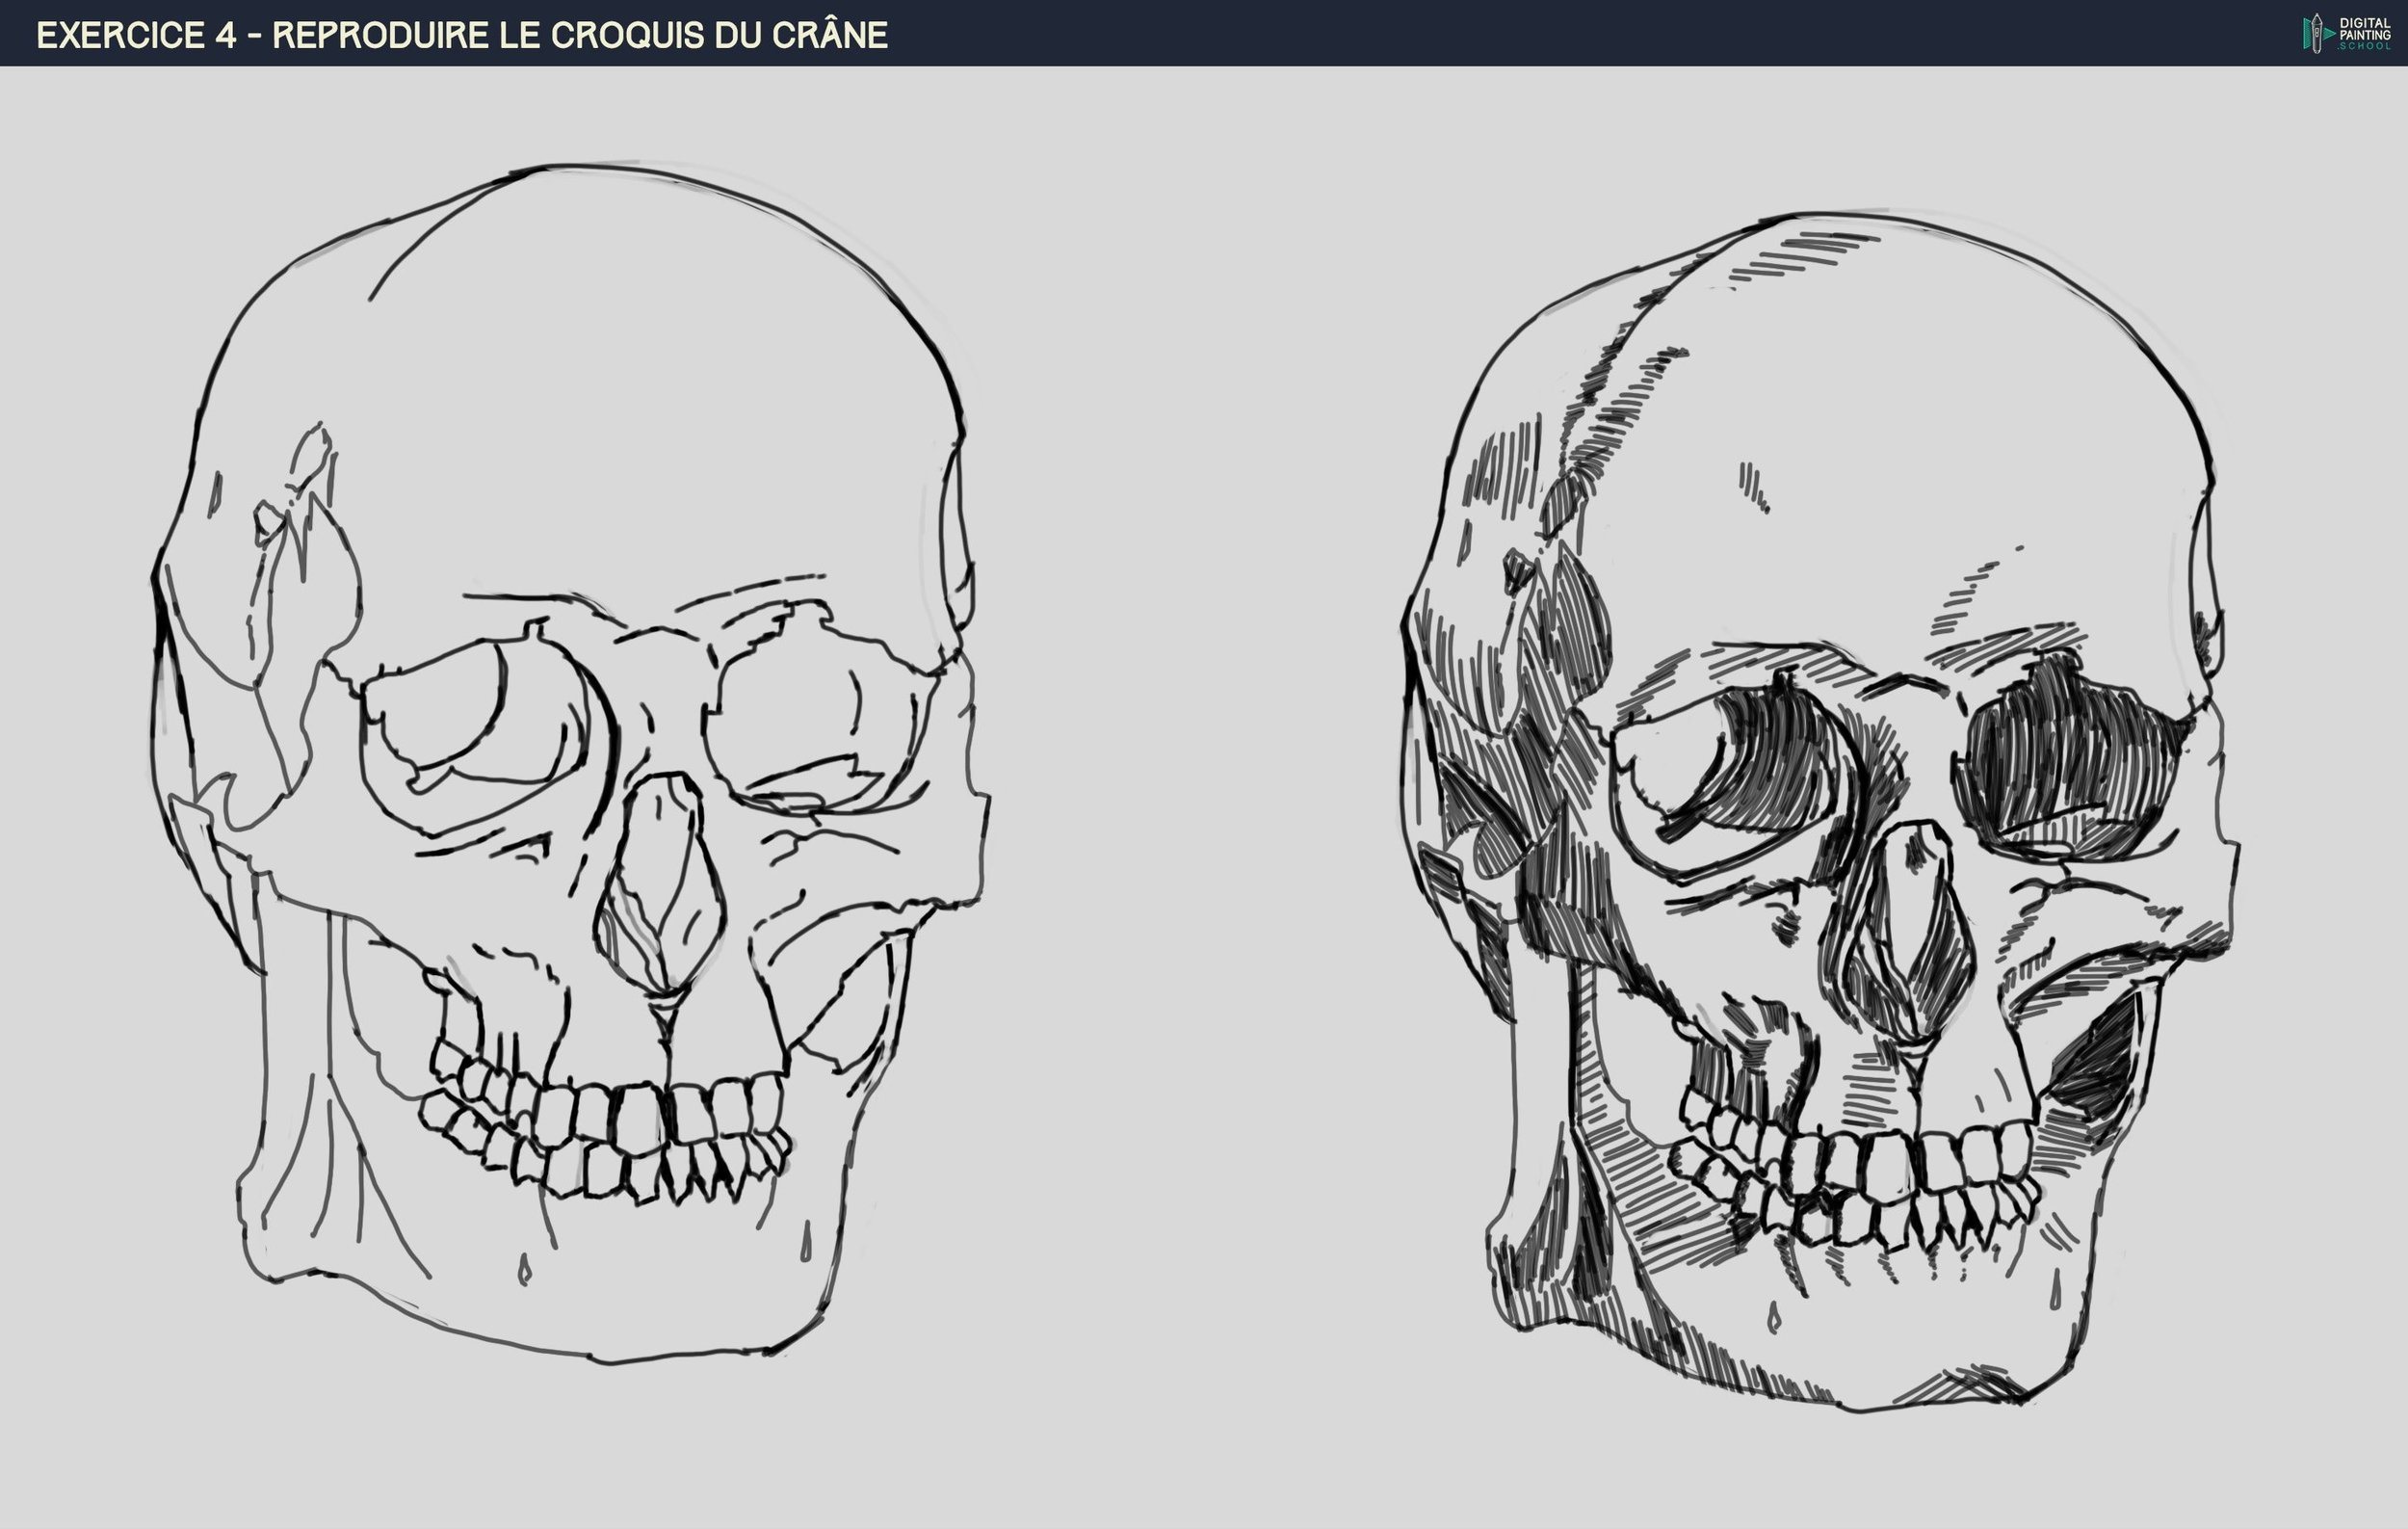Screen dimensions: 2408x1529
Task: Click the word 'CRÂNE' in the title
Action: click(x=829, y=35)
